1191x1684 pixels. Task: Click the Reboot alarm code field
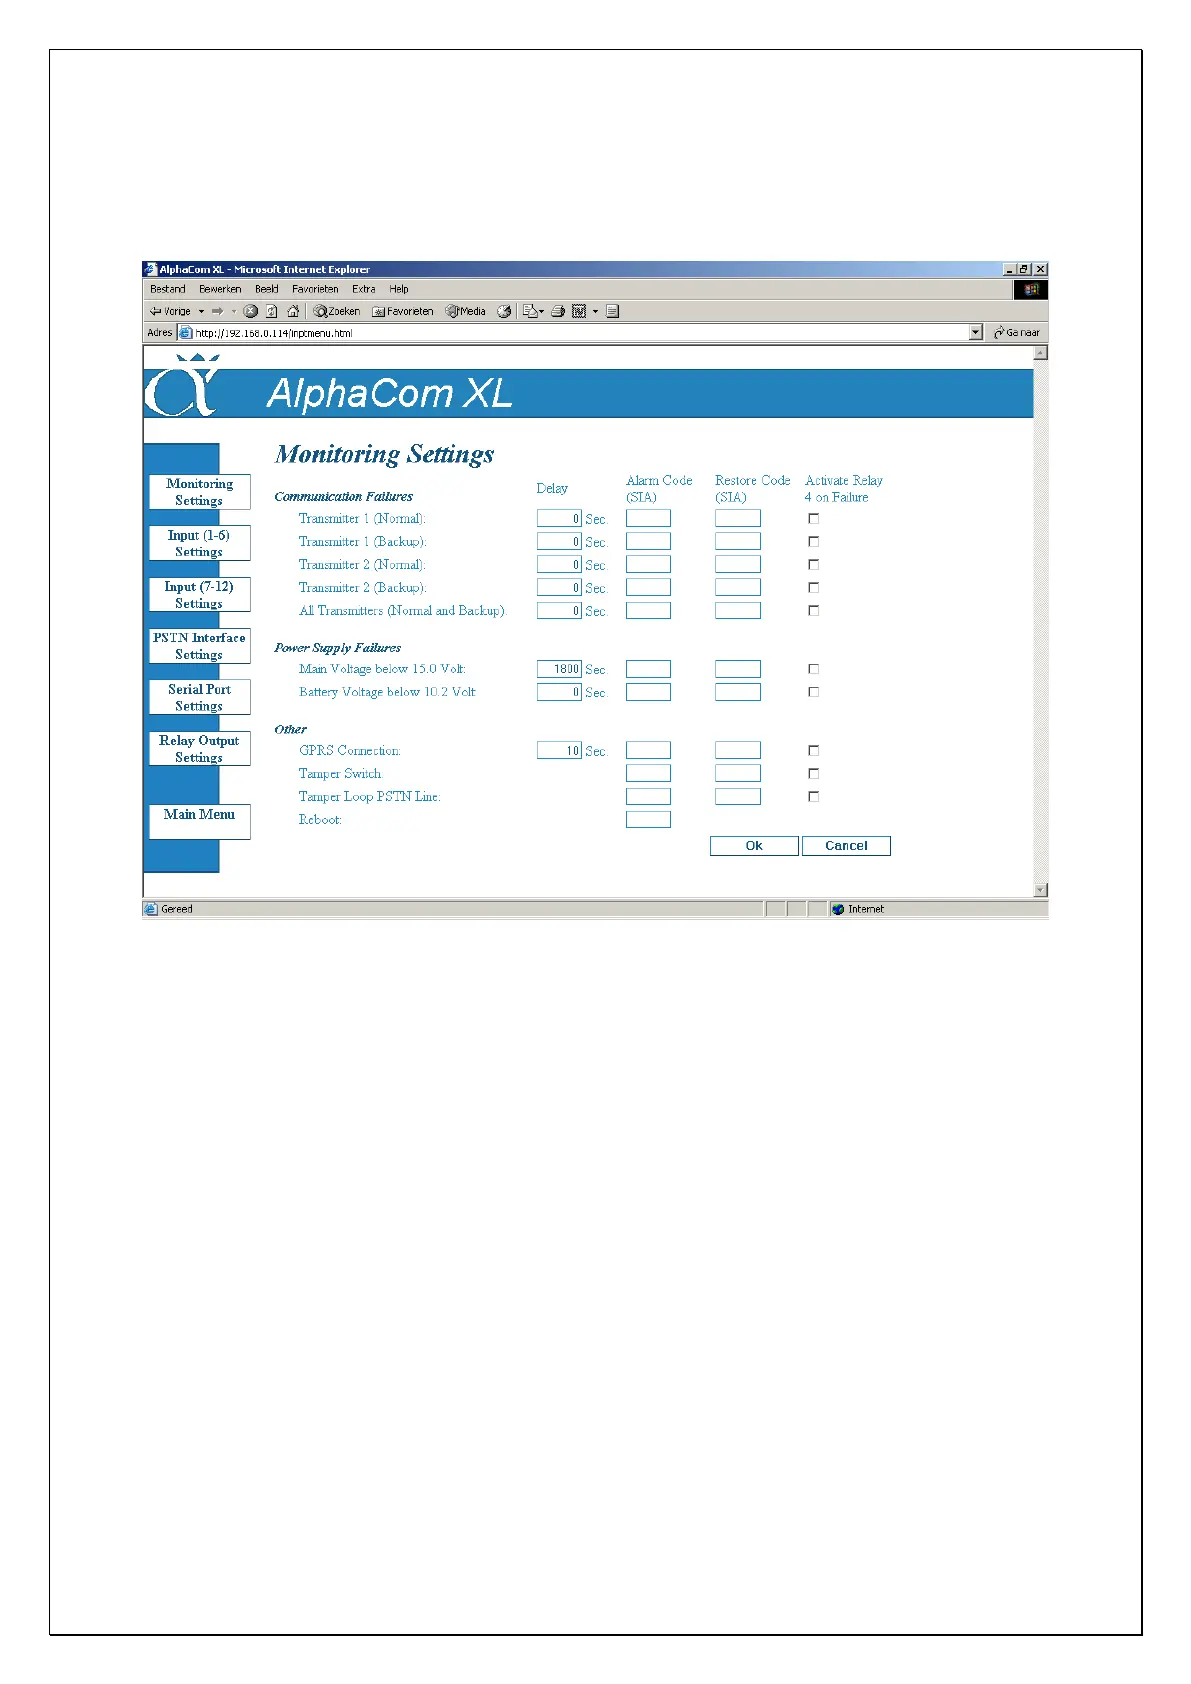[x=648, y=819]
